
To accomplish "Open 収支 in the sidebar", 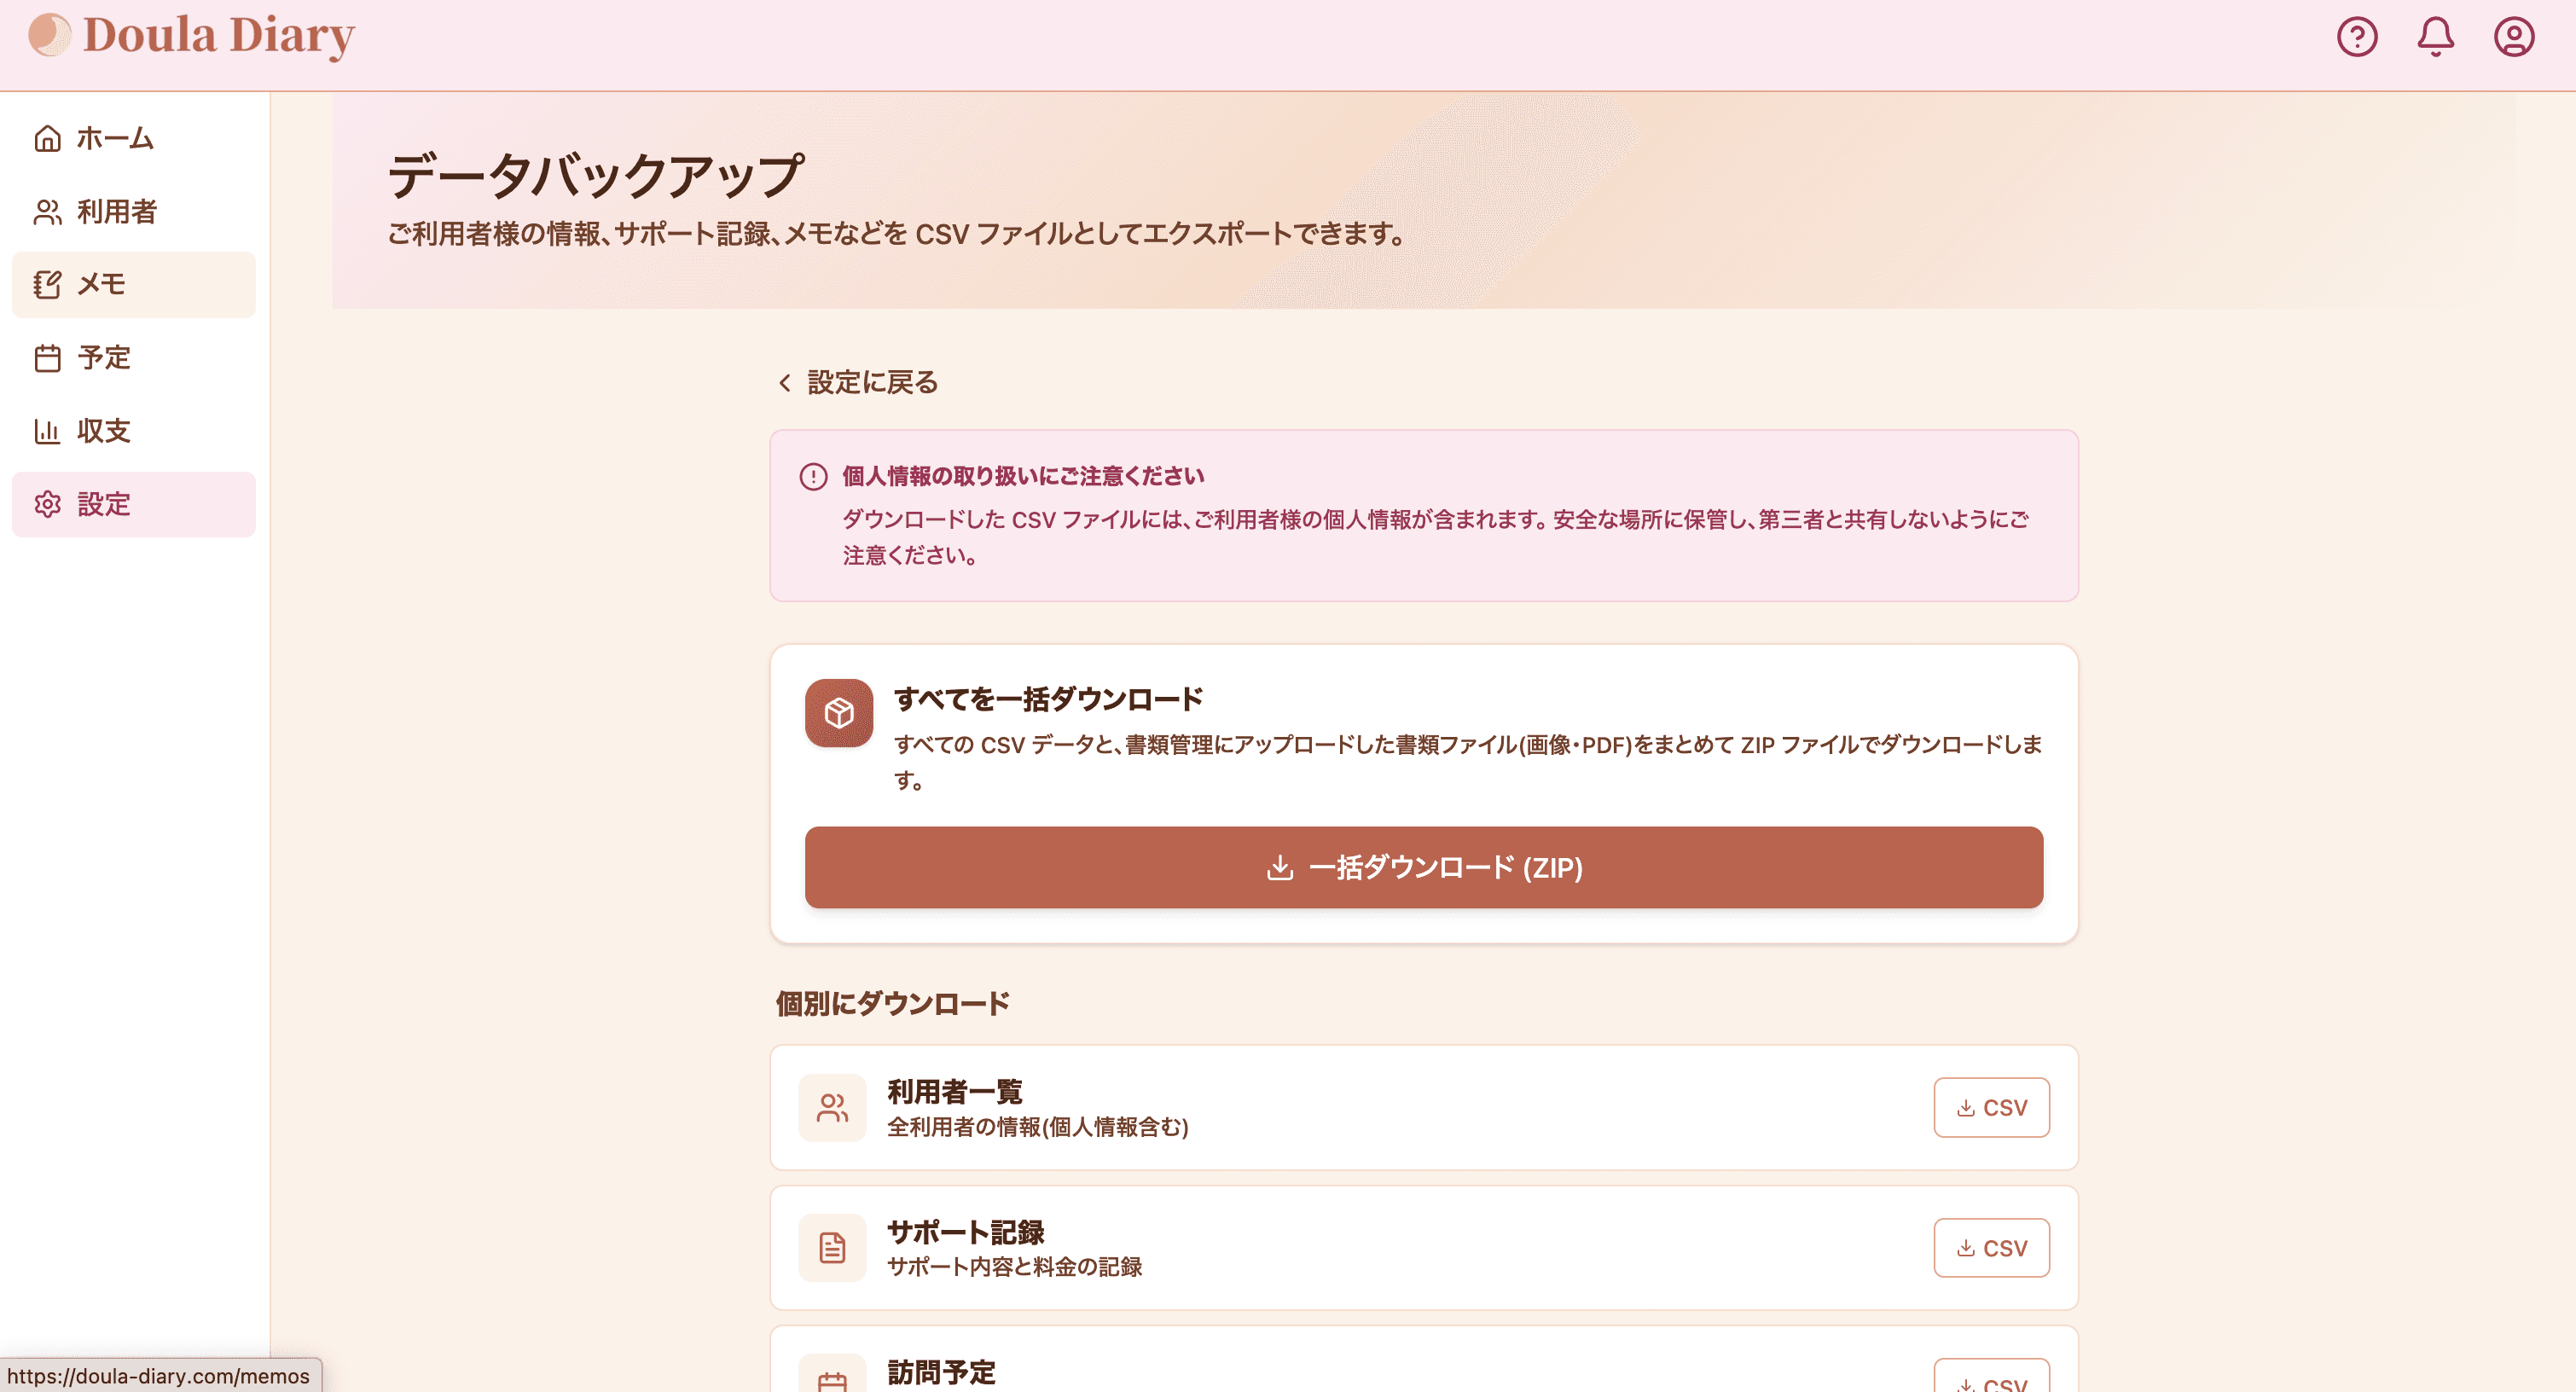I will click(134, 431).
